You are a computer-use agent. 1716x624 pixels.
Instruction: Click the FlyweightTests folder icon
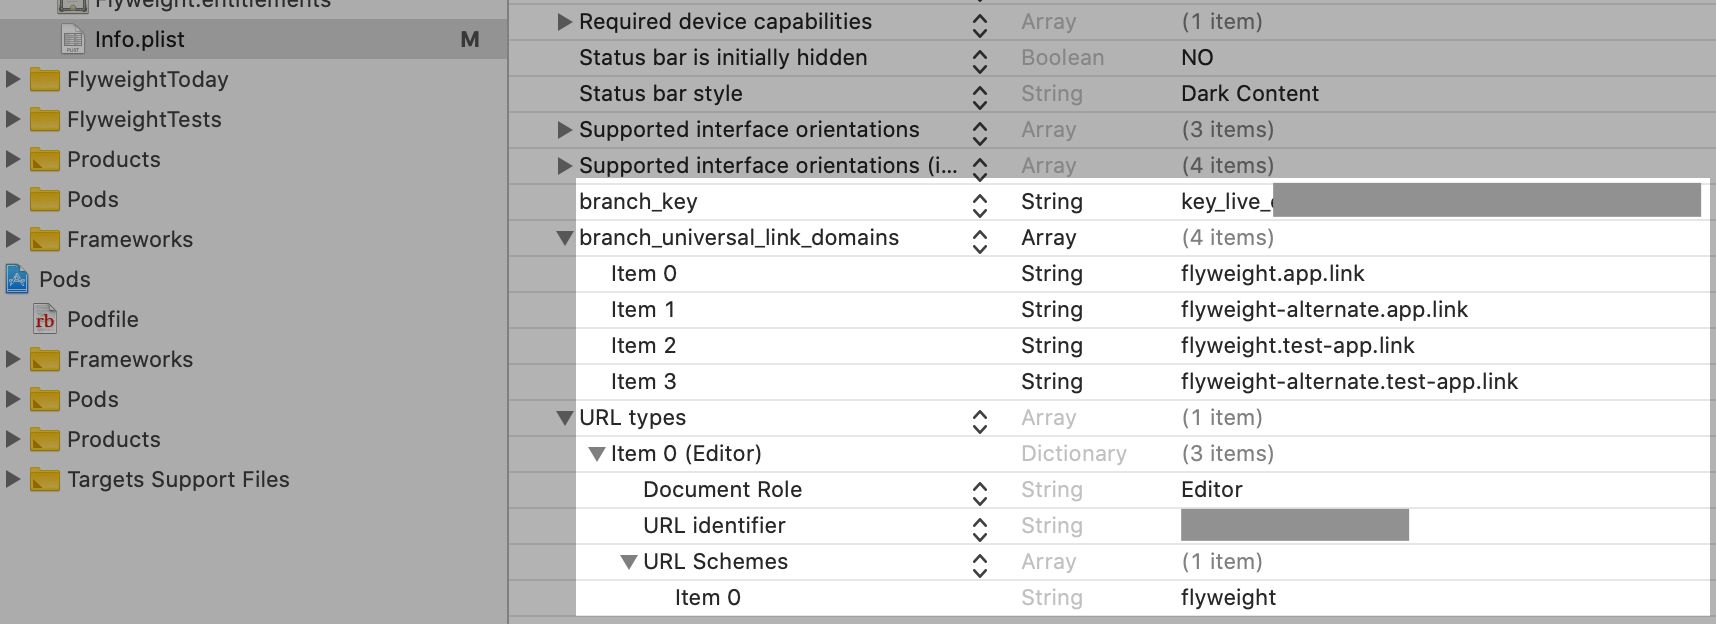tap(45, 120)
